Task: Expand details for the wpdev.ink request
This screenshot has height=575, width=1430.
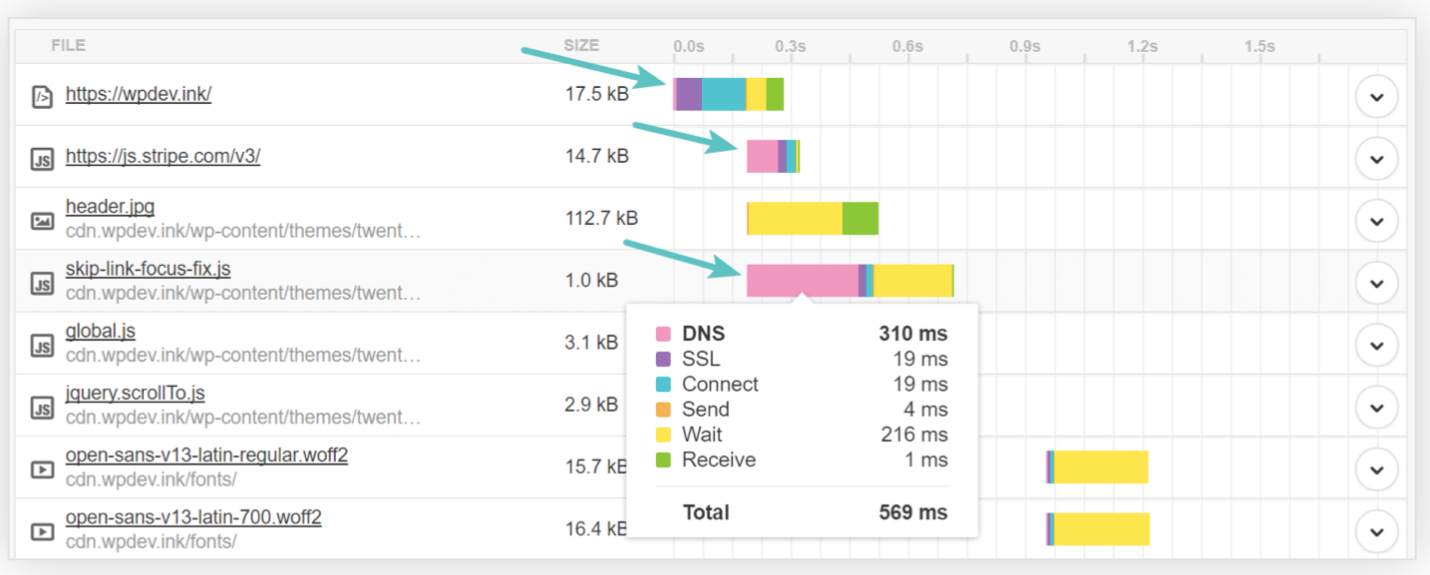Action: point(1376,97)
